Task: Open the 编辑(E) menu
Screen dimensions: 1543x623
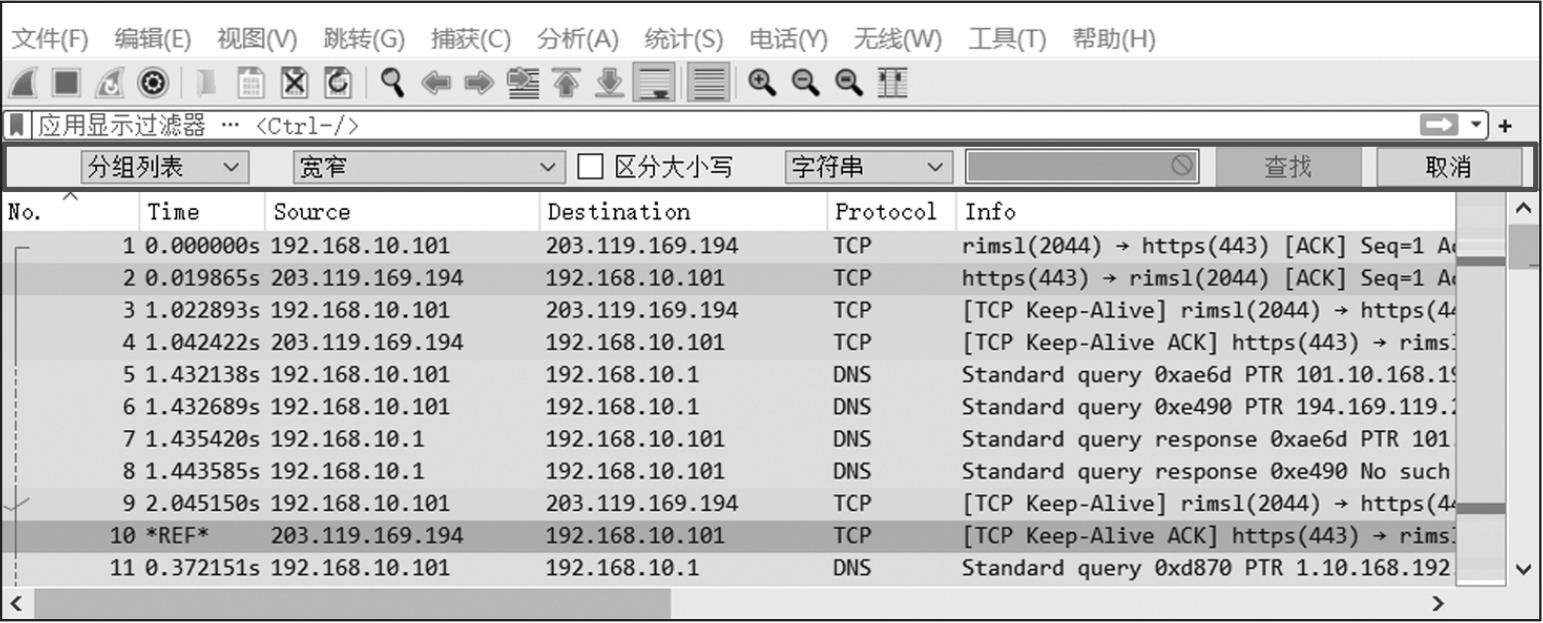Action: coord(152,39)
